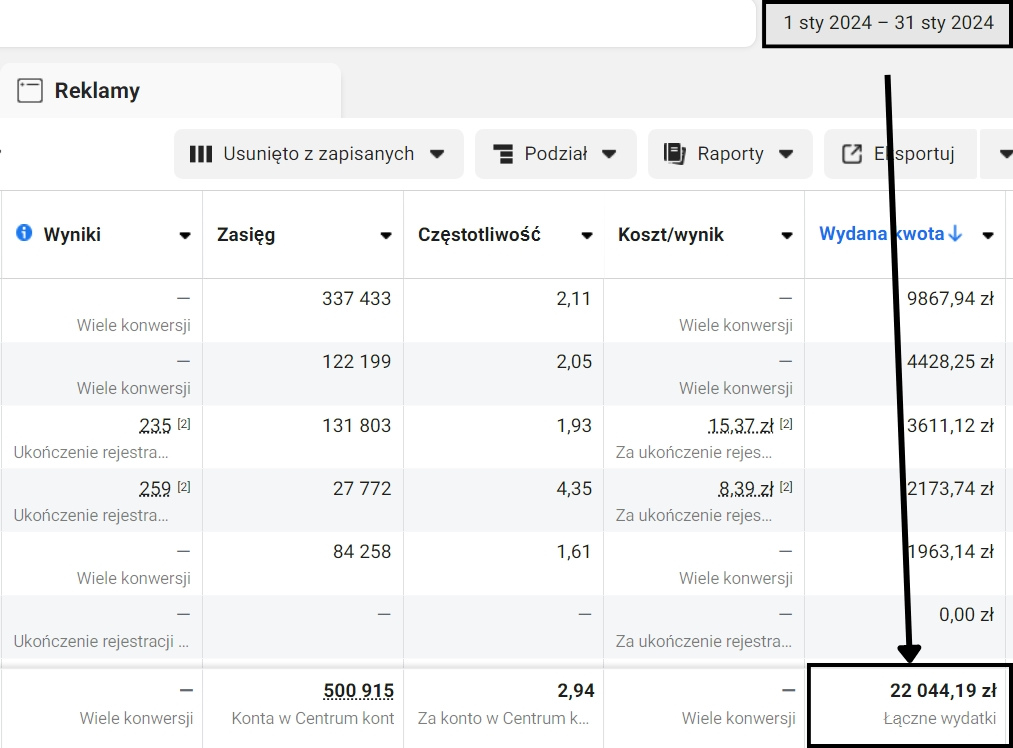This screenshot has height=748, width=1013.
Task: Select the spend cell 1963,14 zł
Action: (950, 552)
